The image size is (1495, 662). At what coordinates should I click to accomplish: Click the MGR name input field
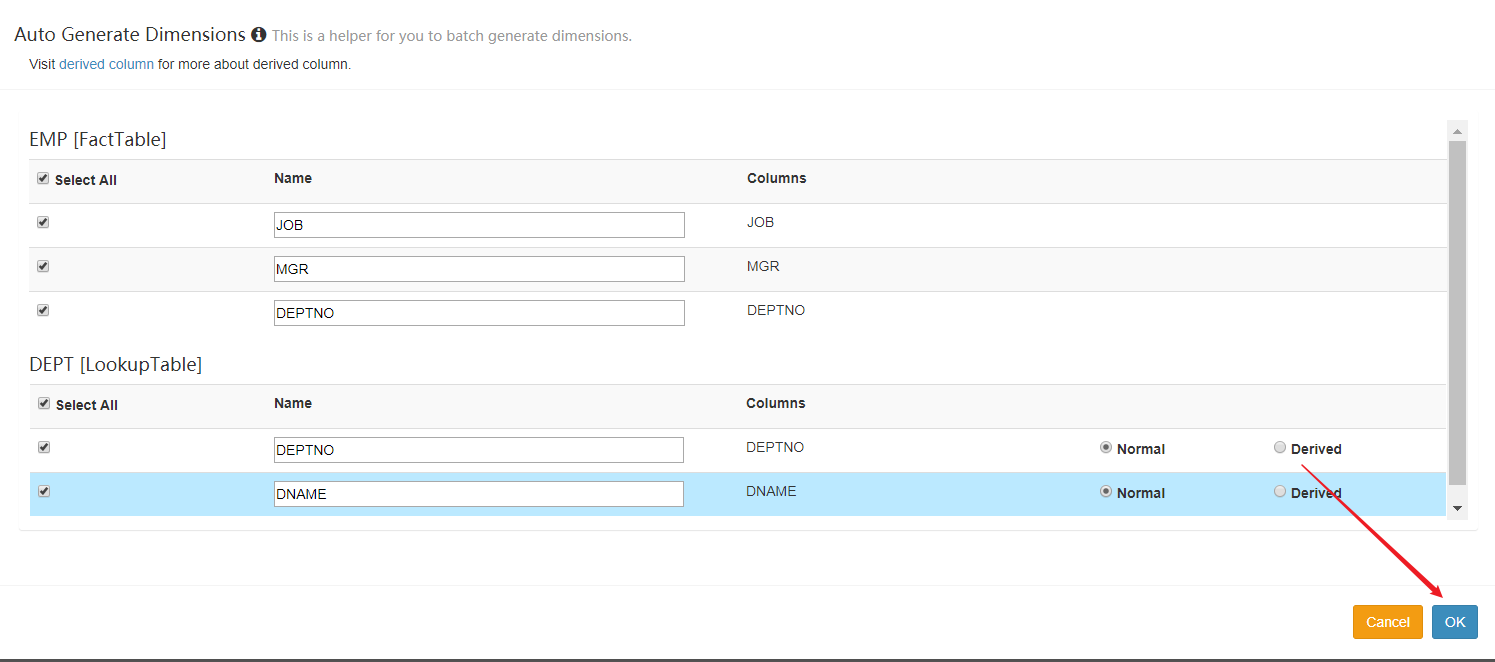tap(479, 269)
